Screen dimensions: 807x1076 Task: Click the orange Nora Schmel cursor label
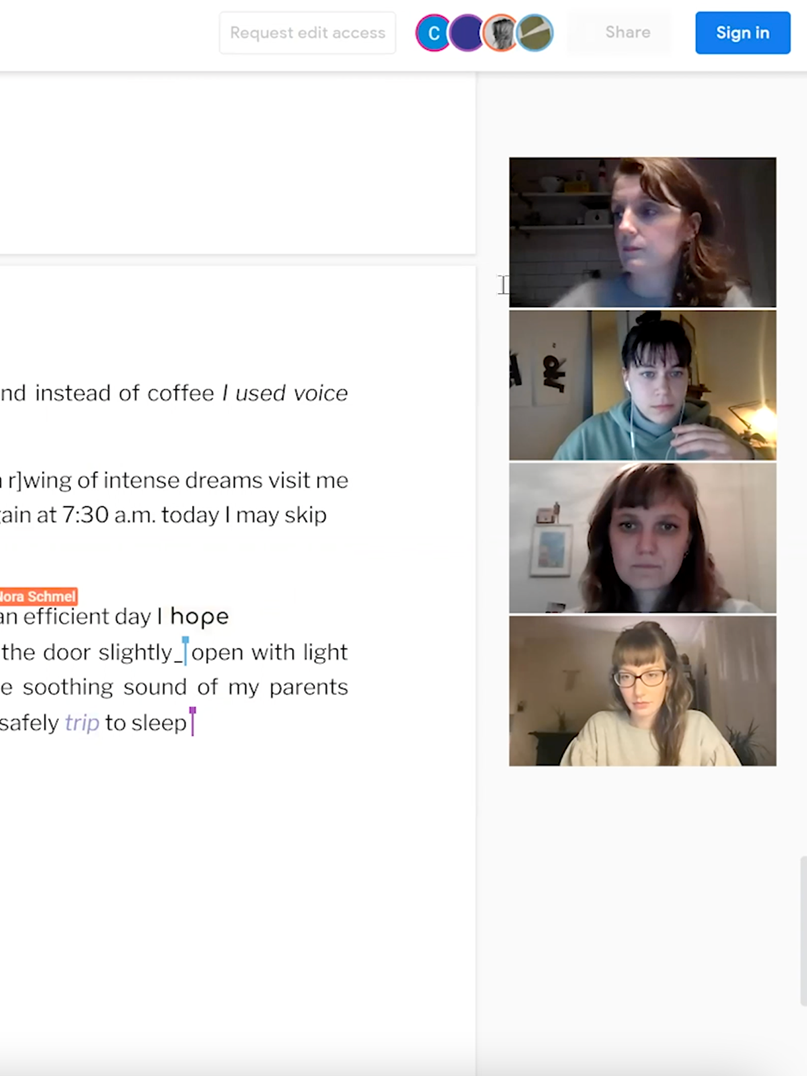[x=38, y=596]
